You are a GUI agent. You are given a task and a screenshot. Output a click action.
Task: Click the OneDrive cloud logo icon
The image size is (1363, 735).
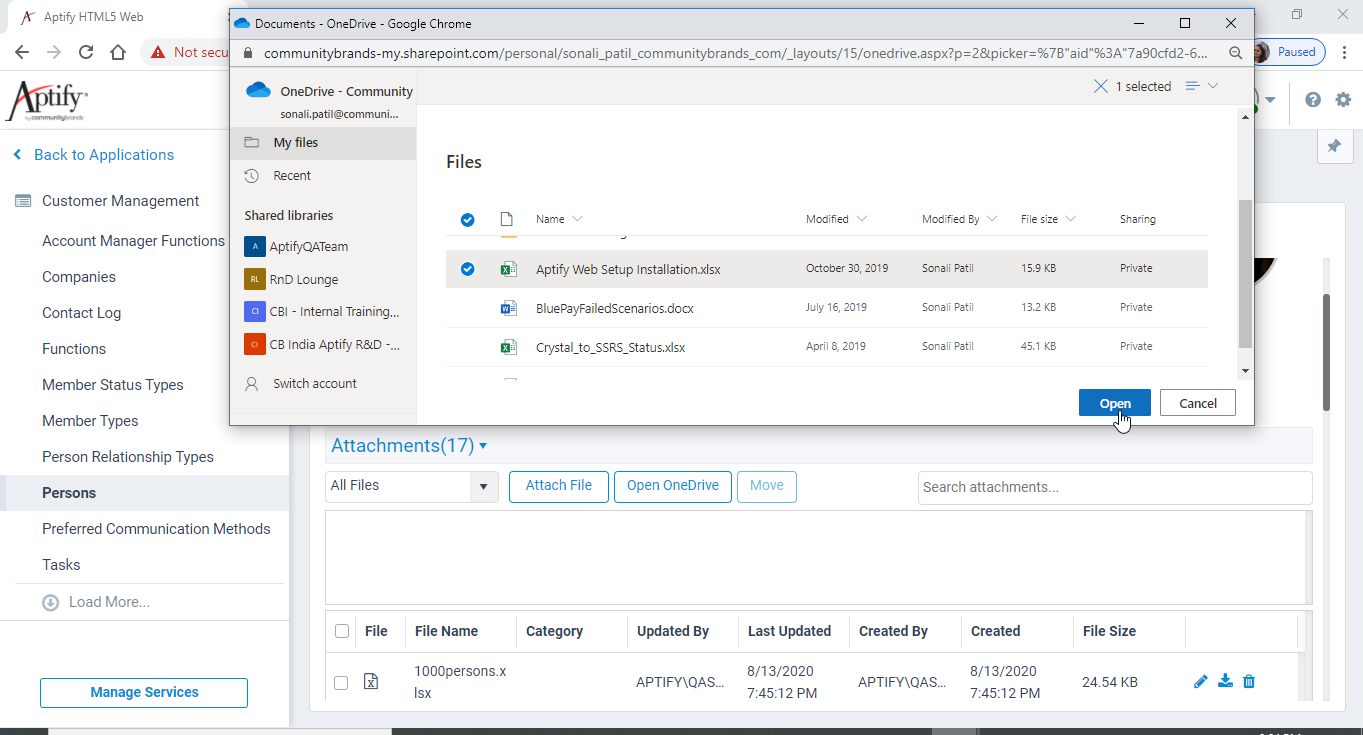tap(258, 90)
